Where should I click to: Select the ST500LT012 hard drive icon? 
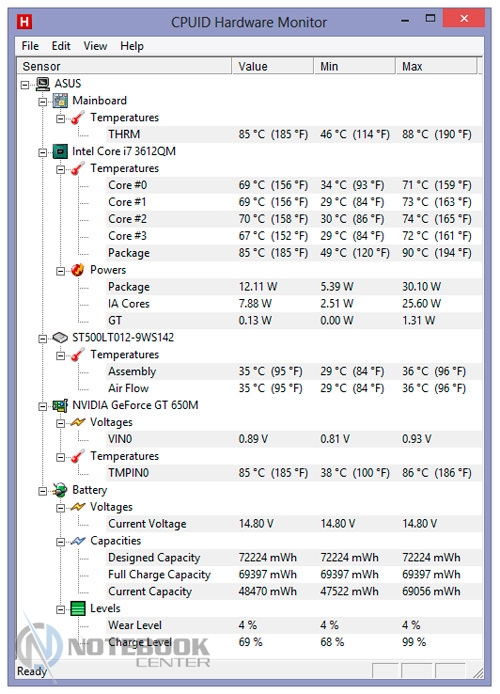pos(60,338)
